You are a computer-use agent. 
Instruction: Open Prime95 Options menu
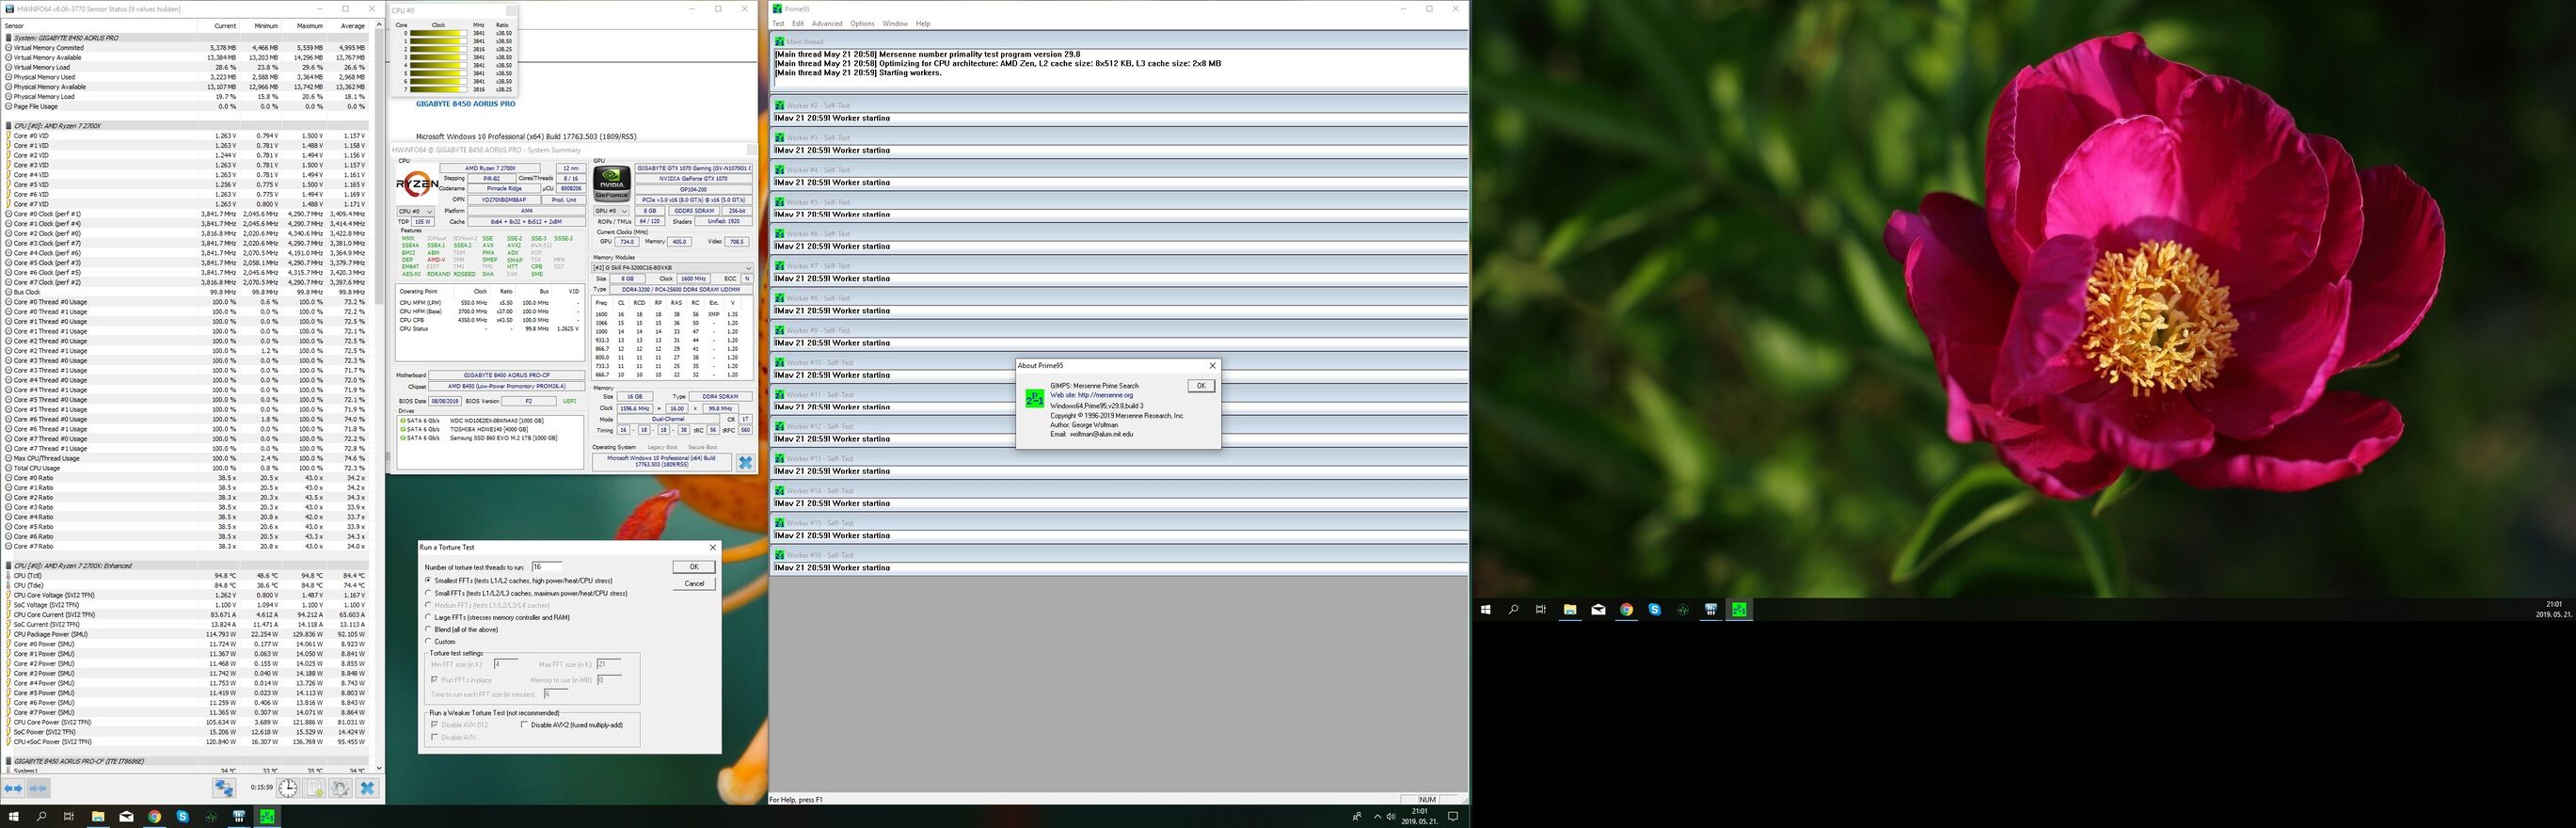pyautogui.click(x=862, y=23)
